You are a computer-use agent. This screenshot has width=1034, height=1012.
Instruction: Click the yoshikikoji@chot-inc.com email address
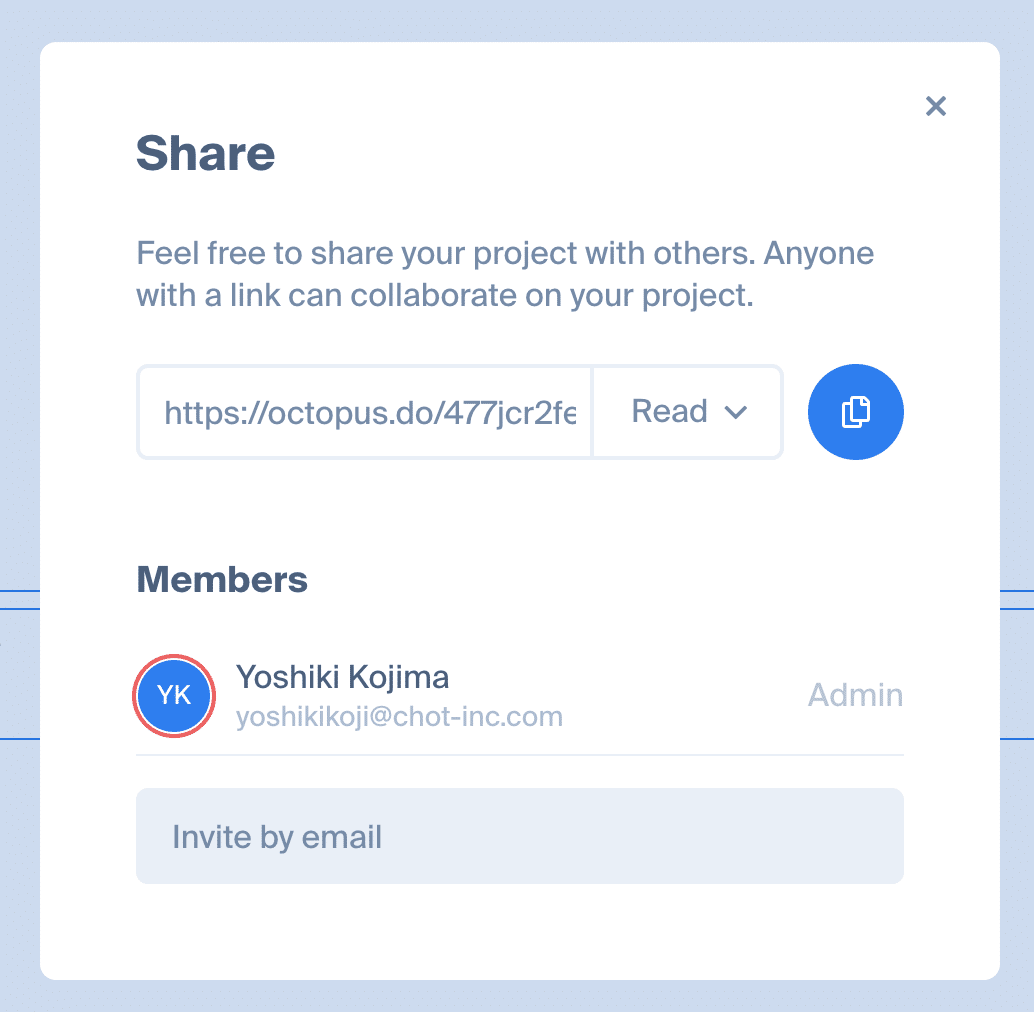click(400, 717)
